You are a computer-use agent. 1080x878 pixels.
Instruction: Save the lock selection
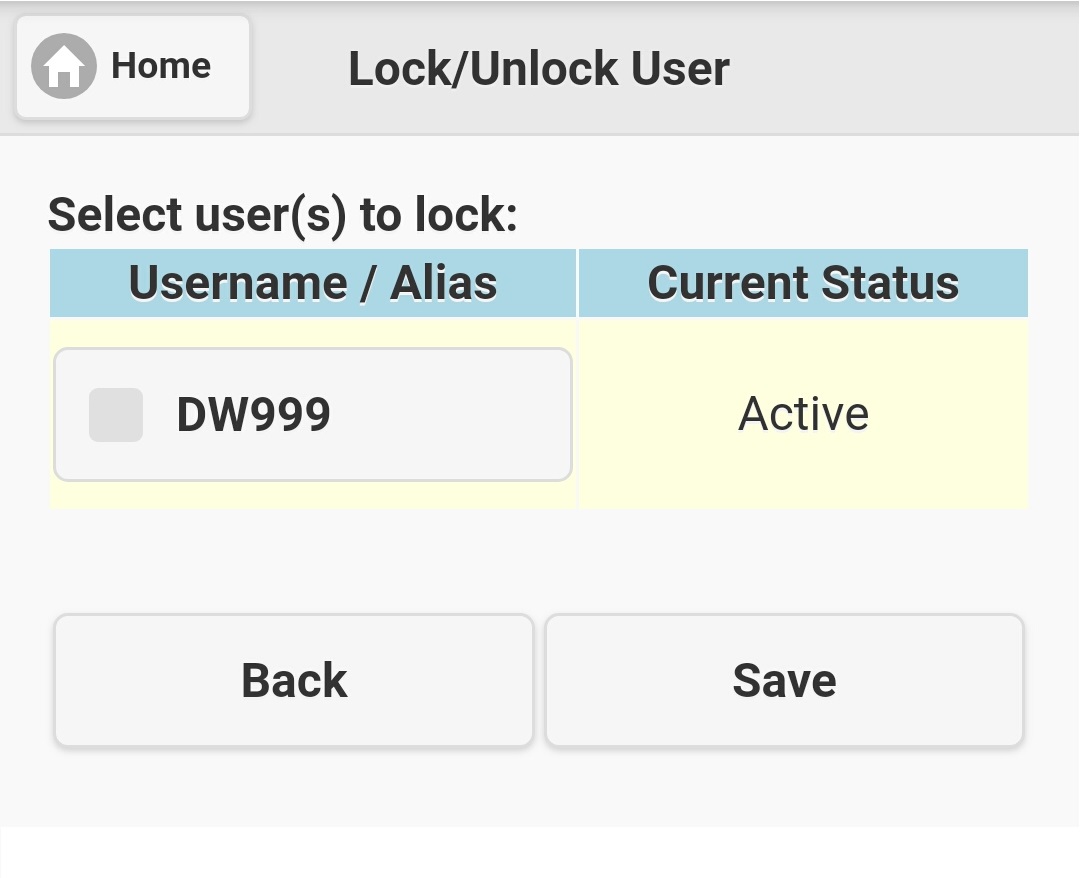click(784, 681)
